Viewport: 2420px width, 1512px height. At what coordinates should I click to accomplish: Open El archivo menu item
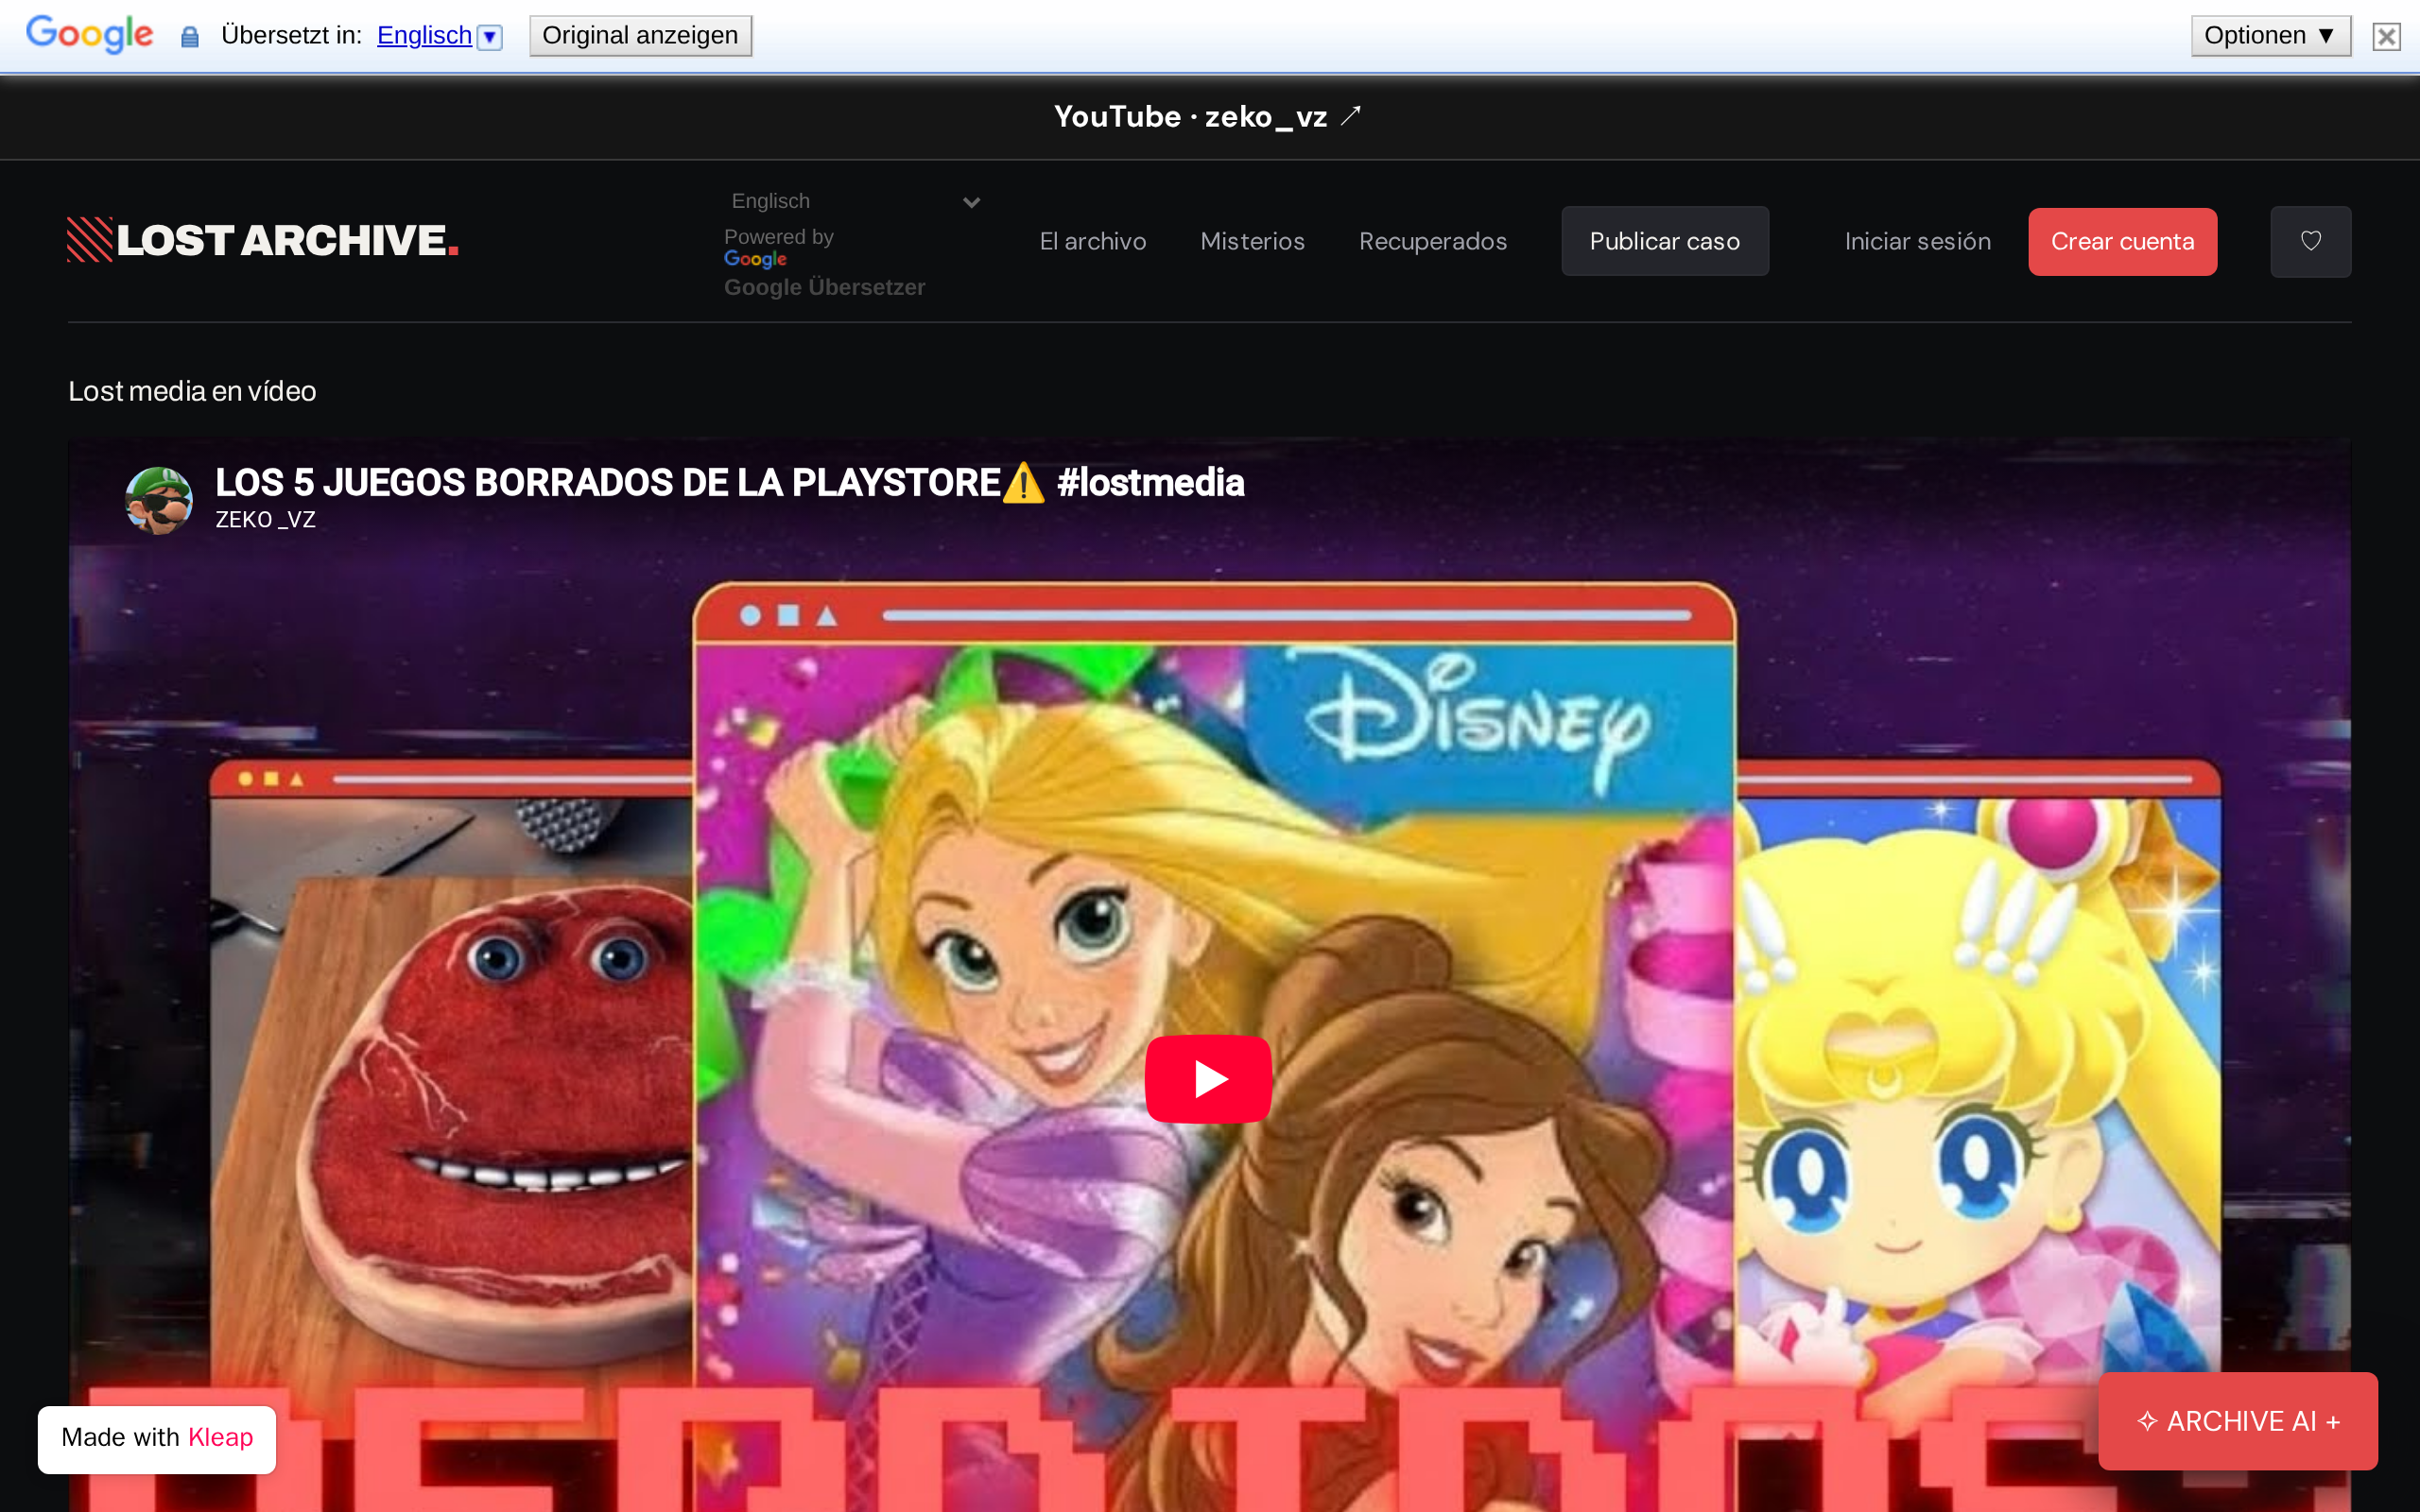(x=1093, y=241)
